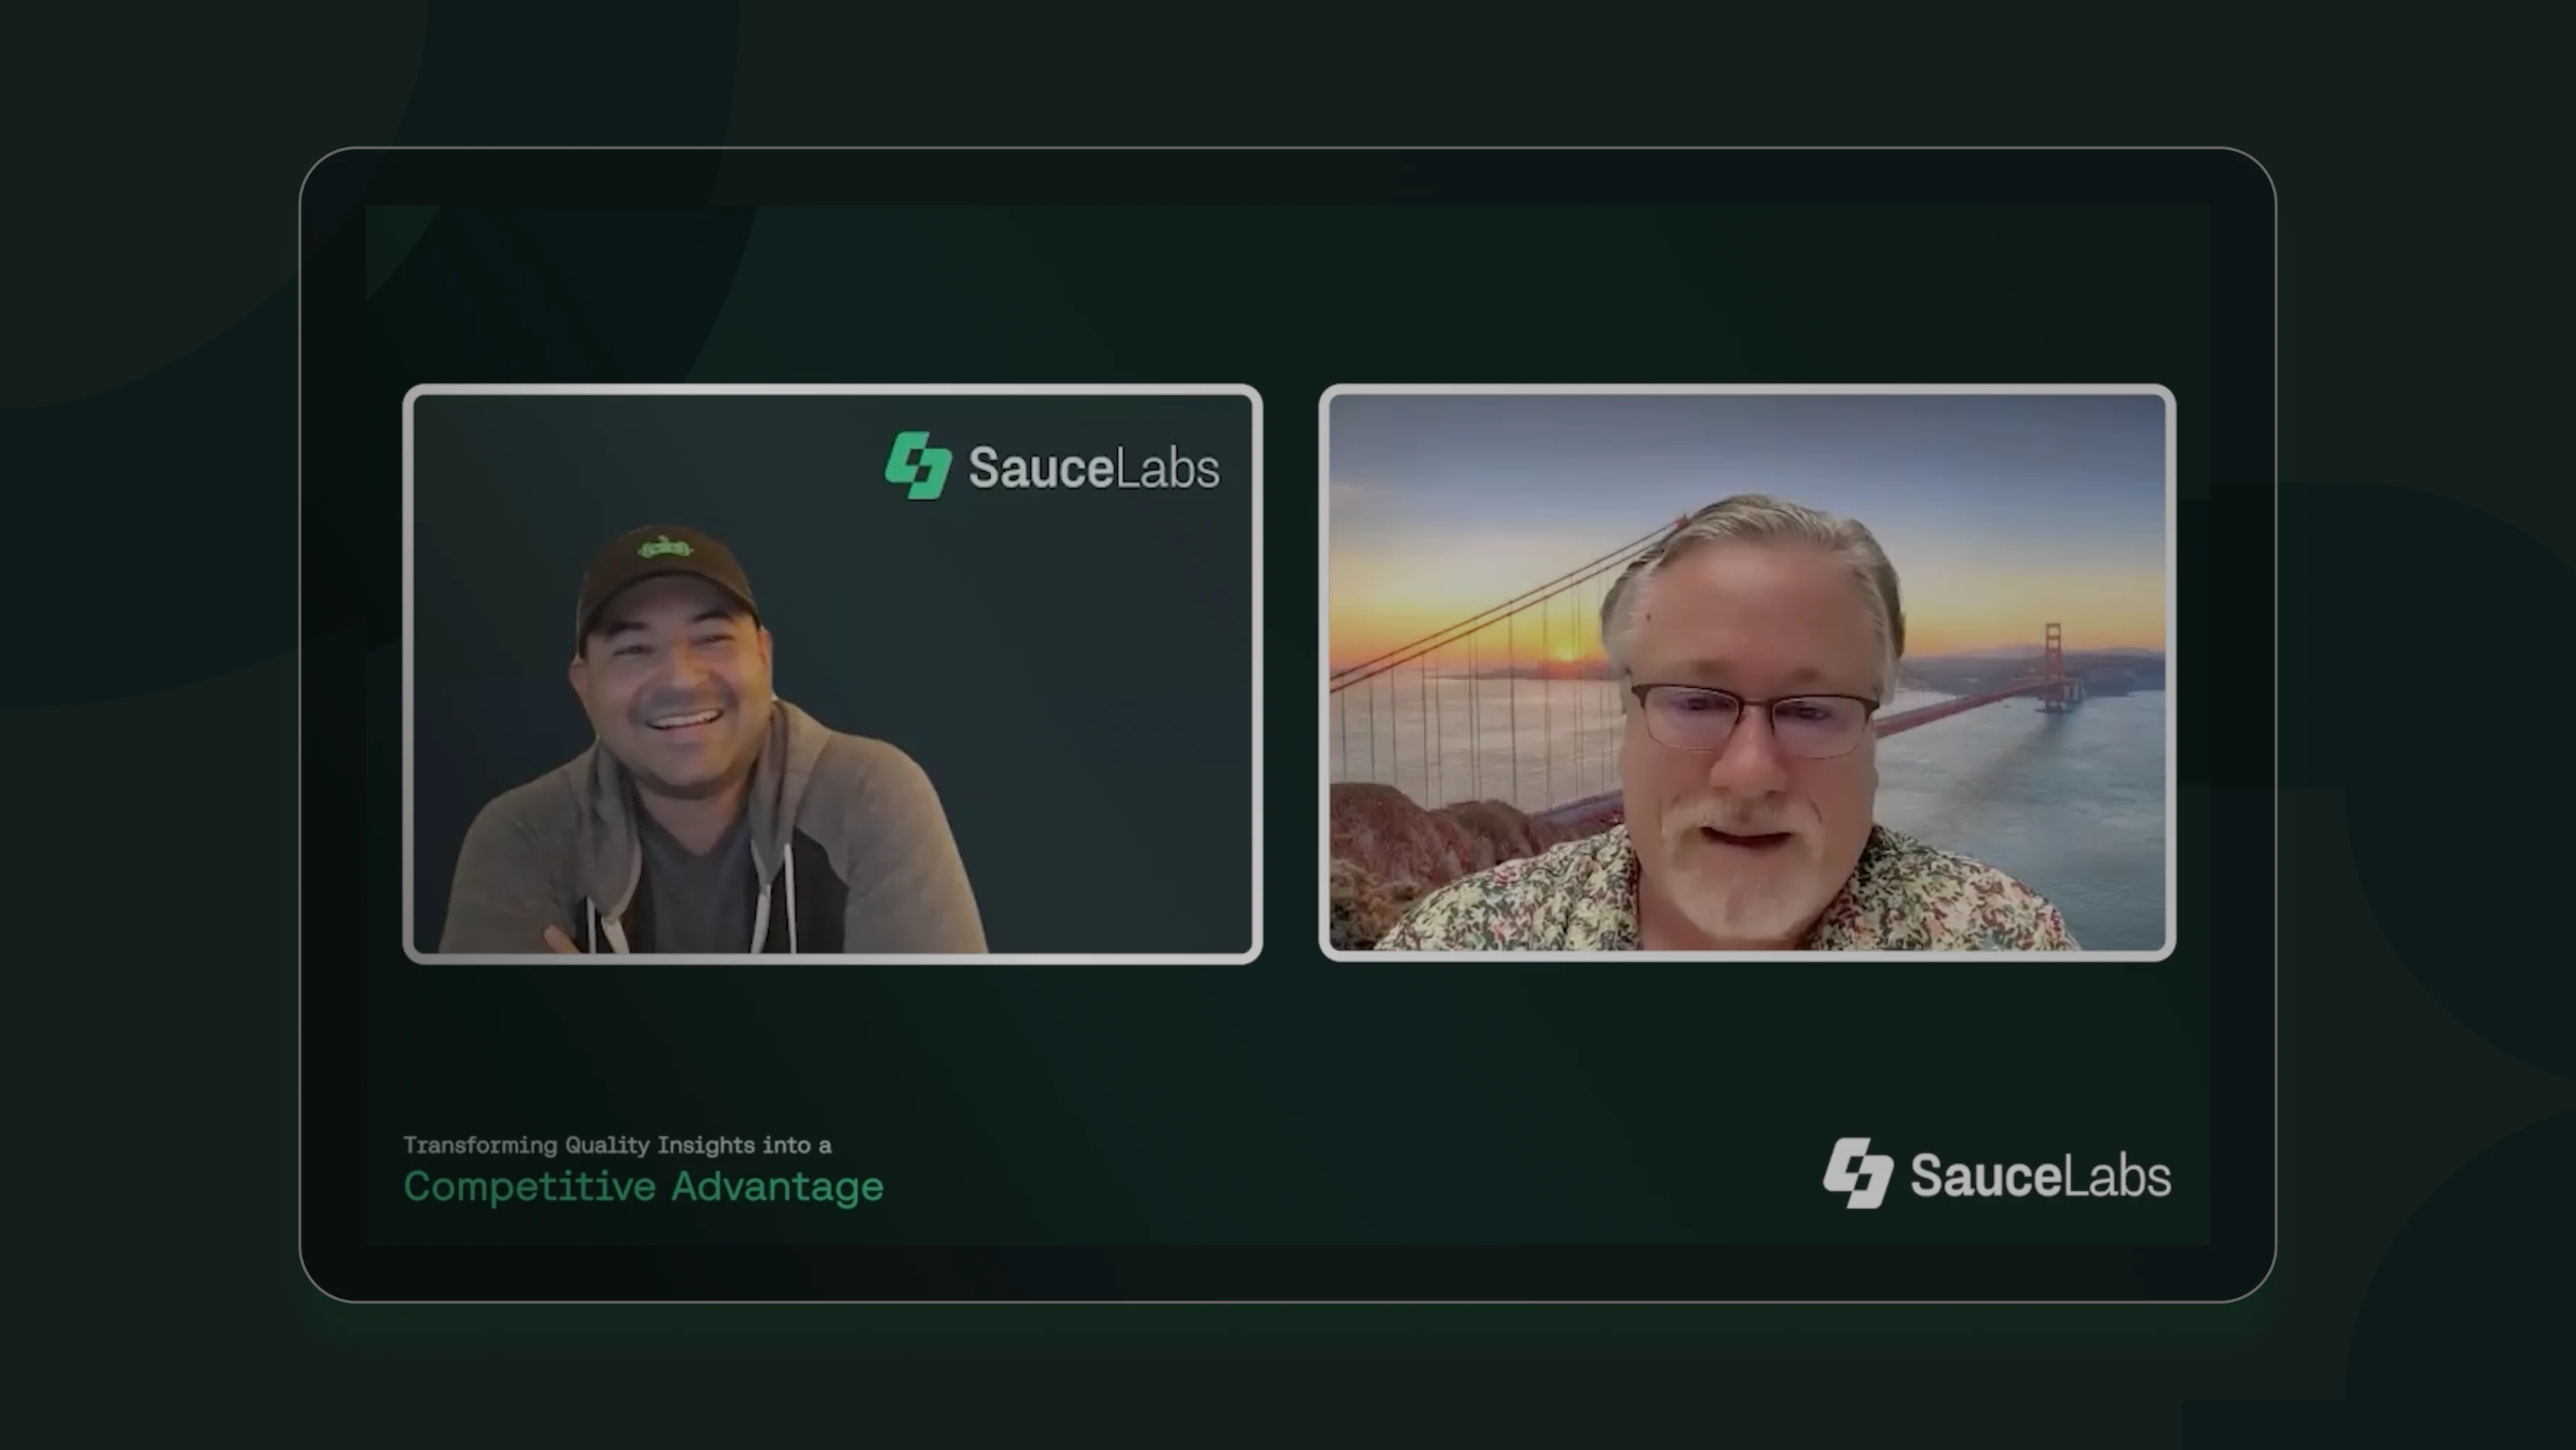
Task: Open the SauceLabs wordmark in the left video
Action: [x=1094, y=468]
